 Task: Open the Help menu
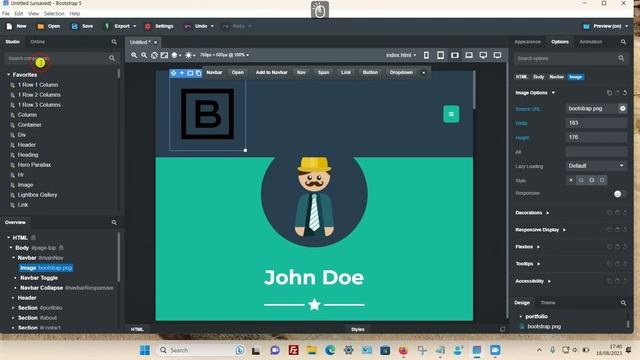[x=75, y=13]
